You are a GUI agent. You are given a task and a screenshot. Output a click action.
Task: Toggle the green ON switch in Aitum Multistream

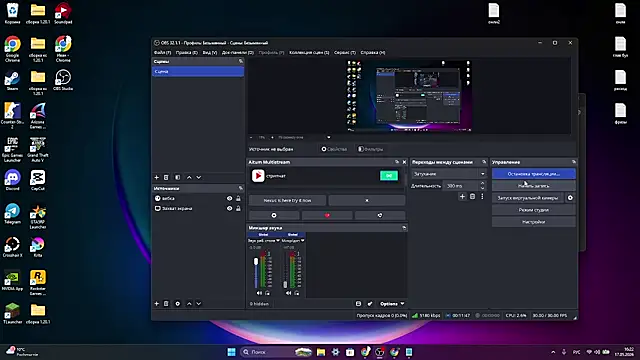(389, 176)
